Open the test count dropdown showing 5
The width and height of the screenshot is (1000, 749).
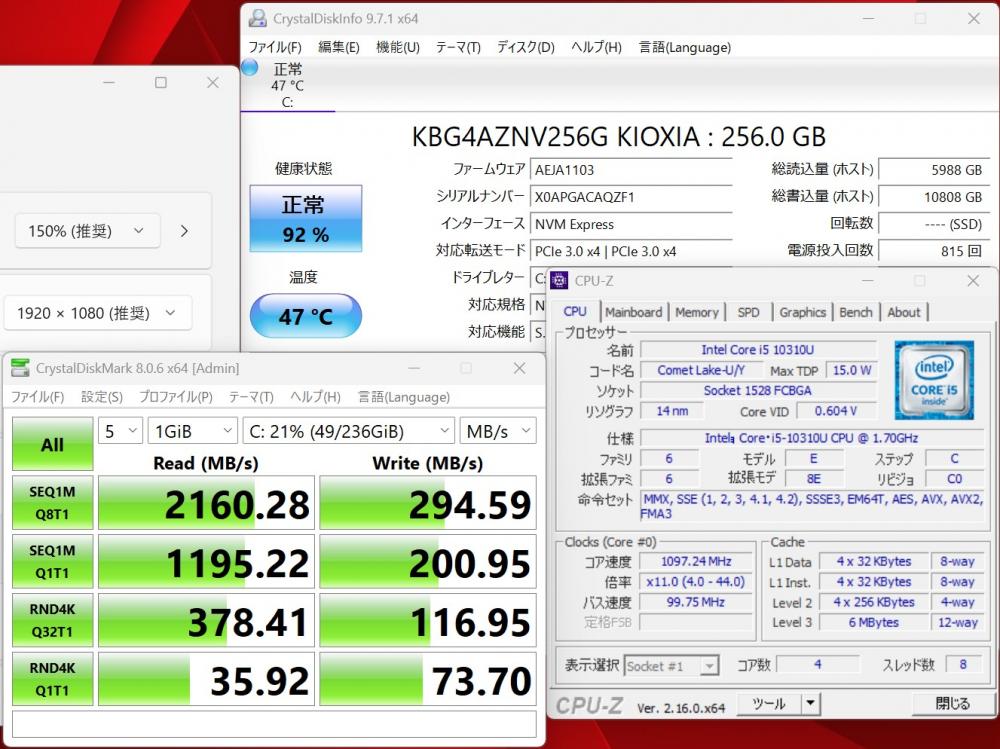120,431
